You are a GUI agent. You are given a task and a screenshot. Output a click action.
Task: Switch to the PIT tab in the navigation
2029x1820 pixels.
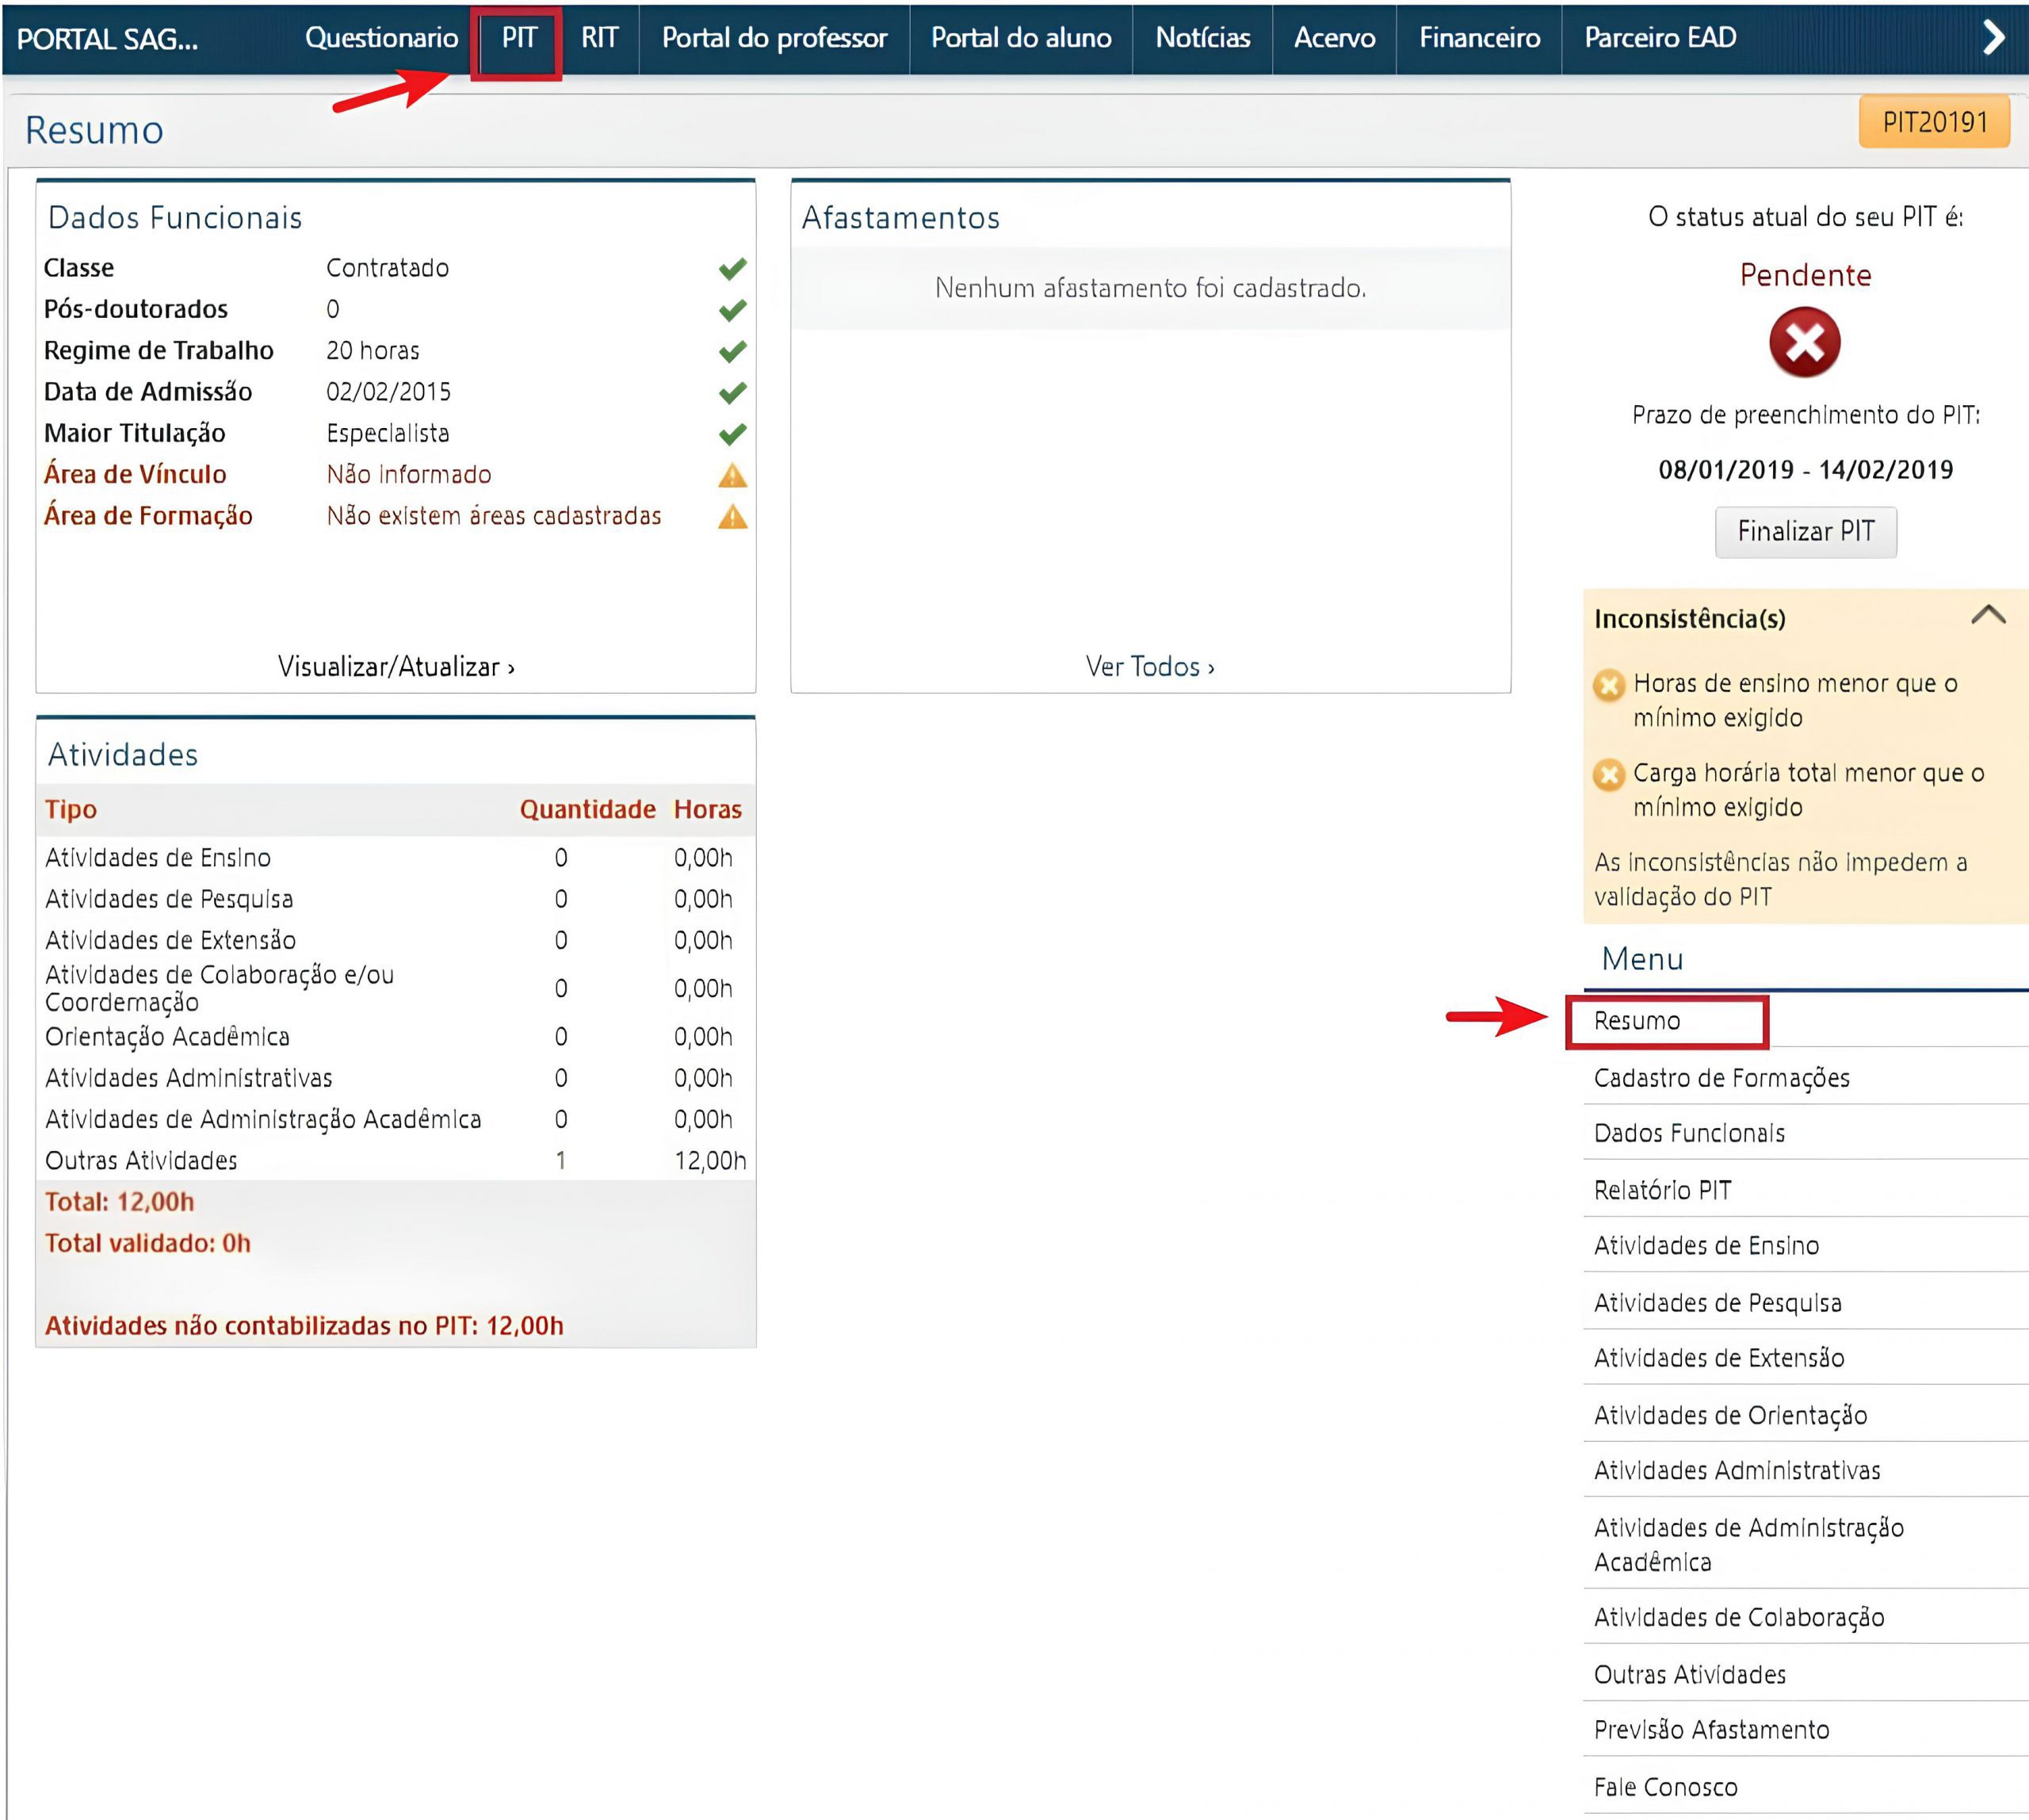tap(520, 39)
